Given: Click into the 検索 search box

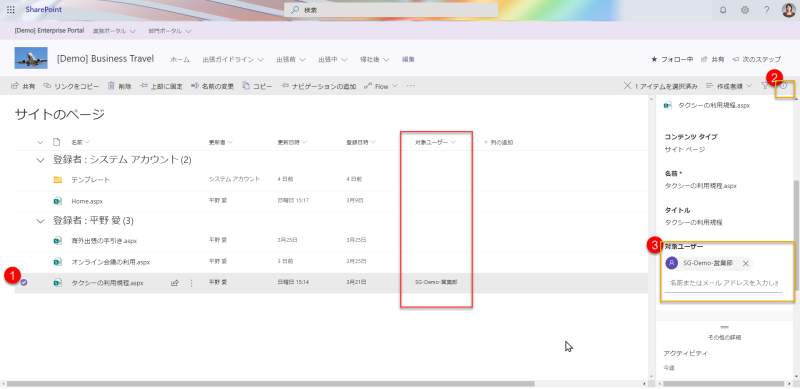Looking at the screenshot, I should coord(391,10).
